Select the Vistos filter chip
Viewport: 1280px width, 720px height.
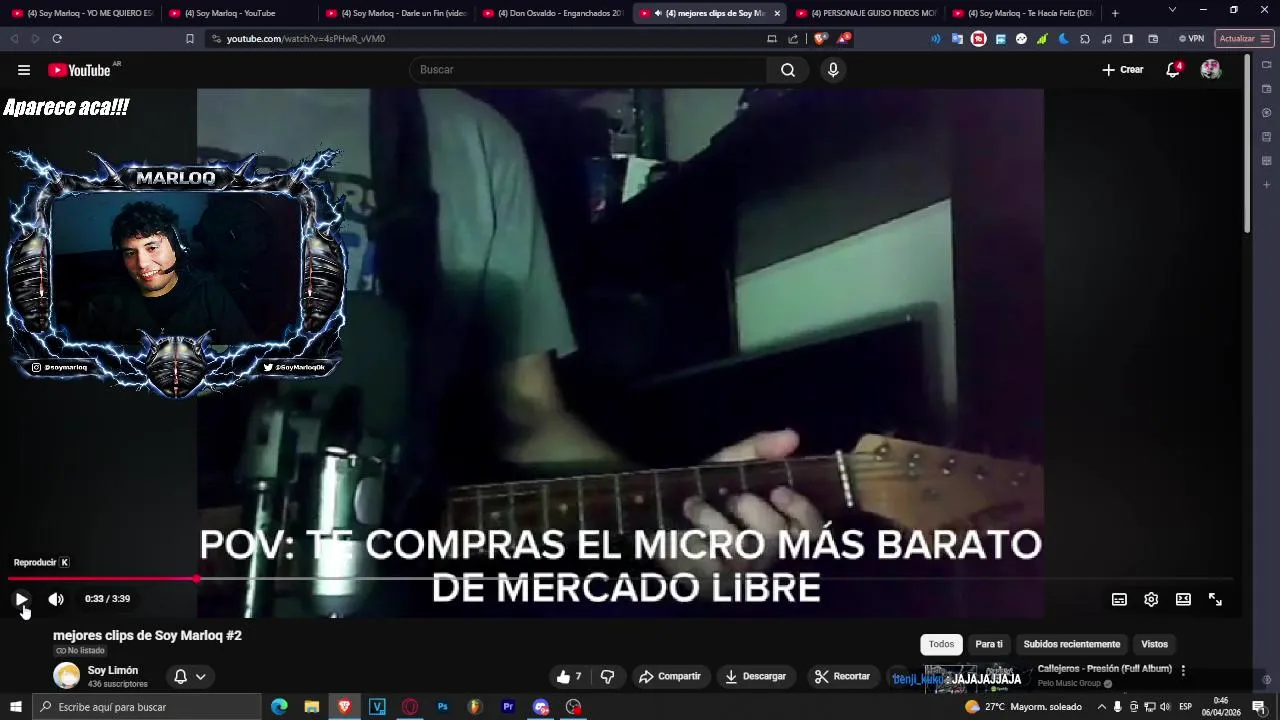tap(1155, 644)
